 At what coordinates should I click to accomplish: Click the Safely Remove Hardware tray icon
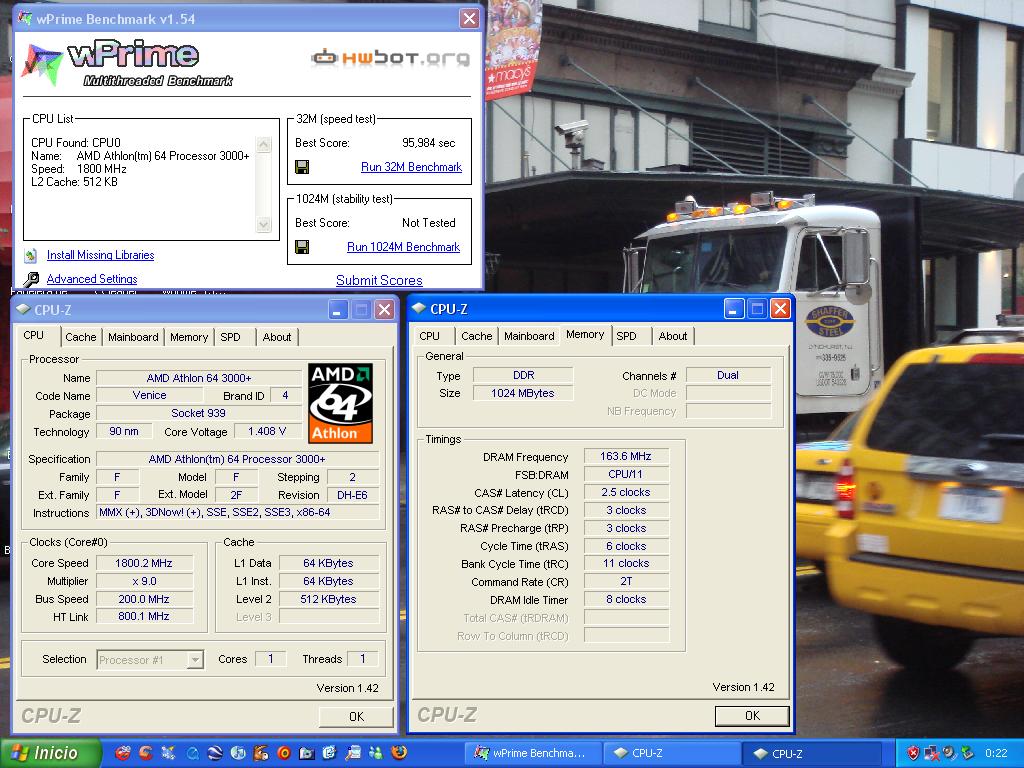pyautogui.click(x=968, y=753)
